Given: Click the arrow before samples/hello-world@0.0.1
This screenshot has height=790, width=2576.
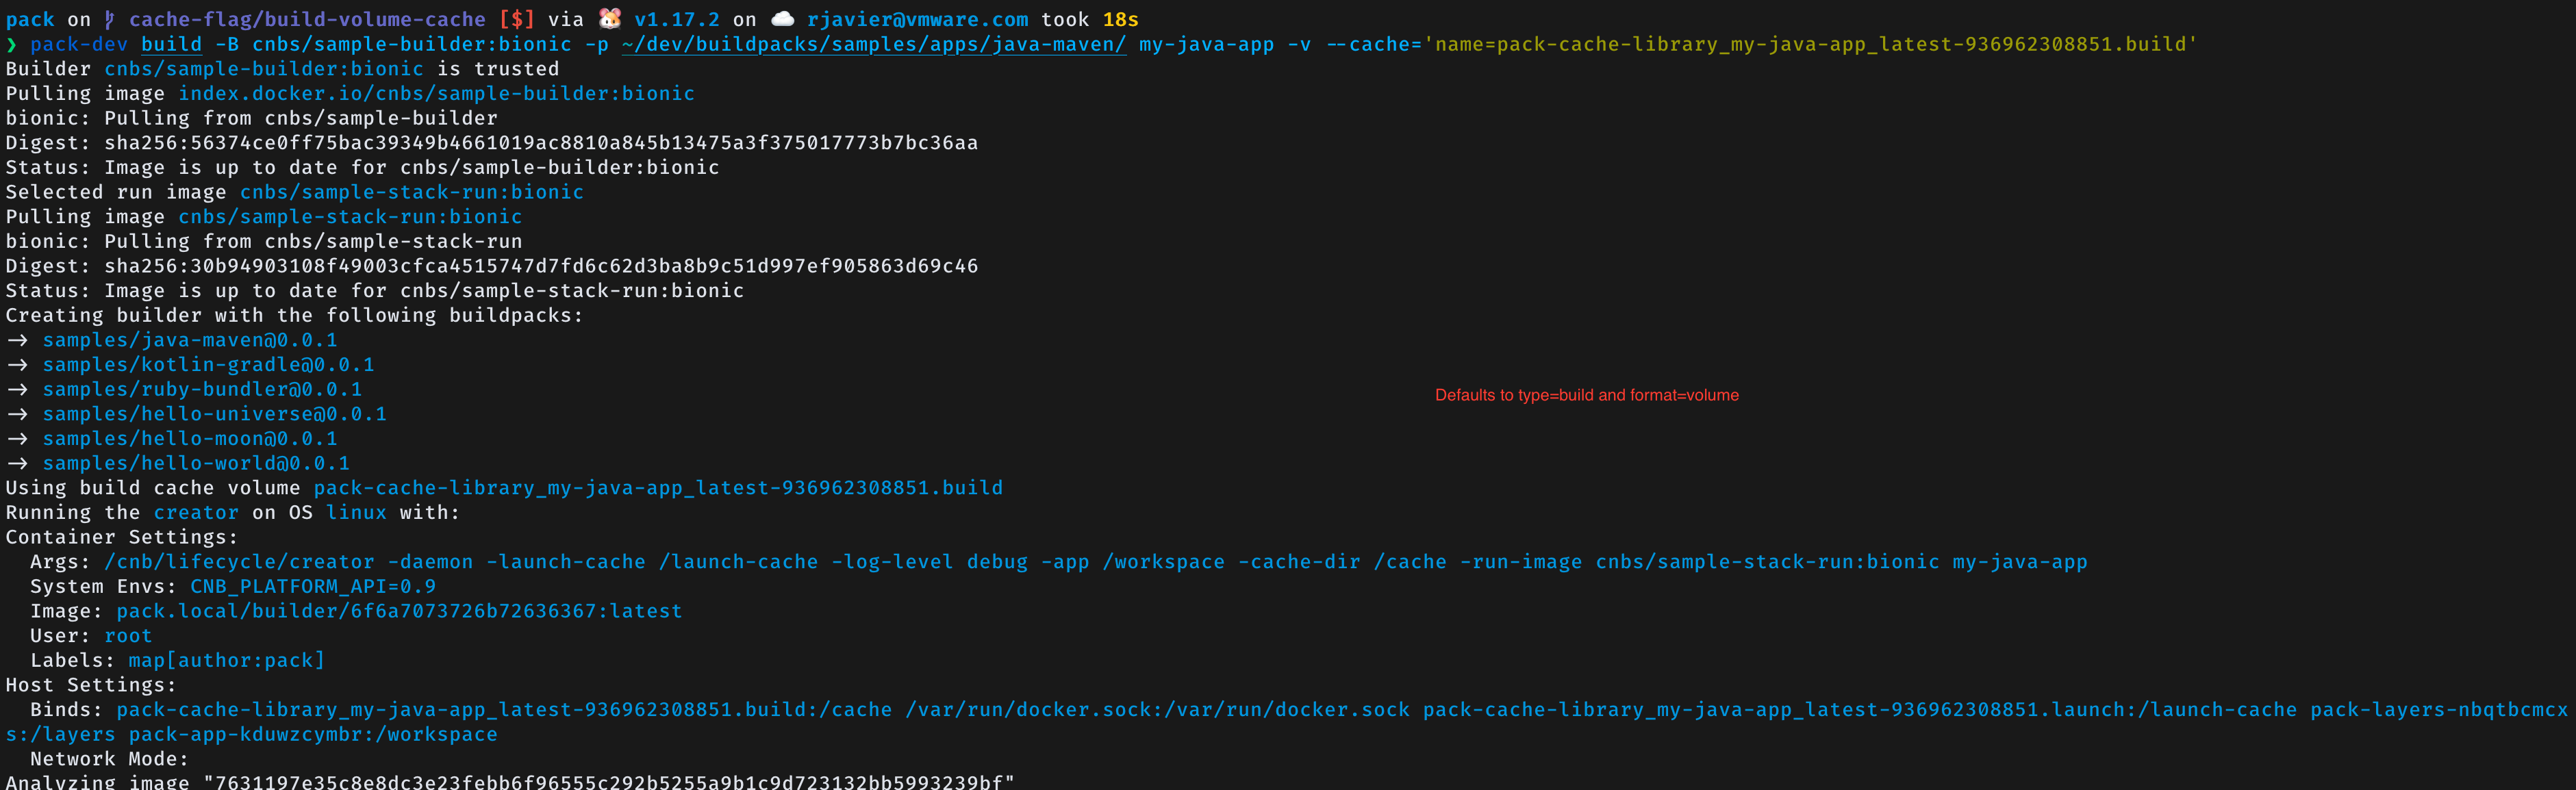Looking at the screenshot, I should click(x=17, y=464).
